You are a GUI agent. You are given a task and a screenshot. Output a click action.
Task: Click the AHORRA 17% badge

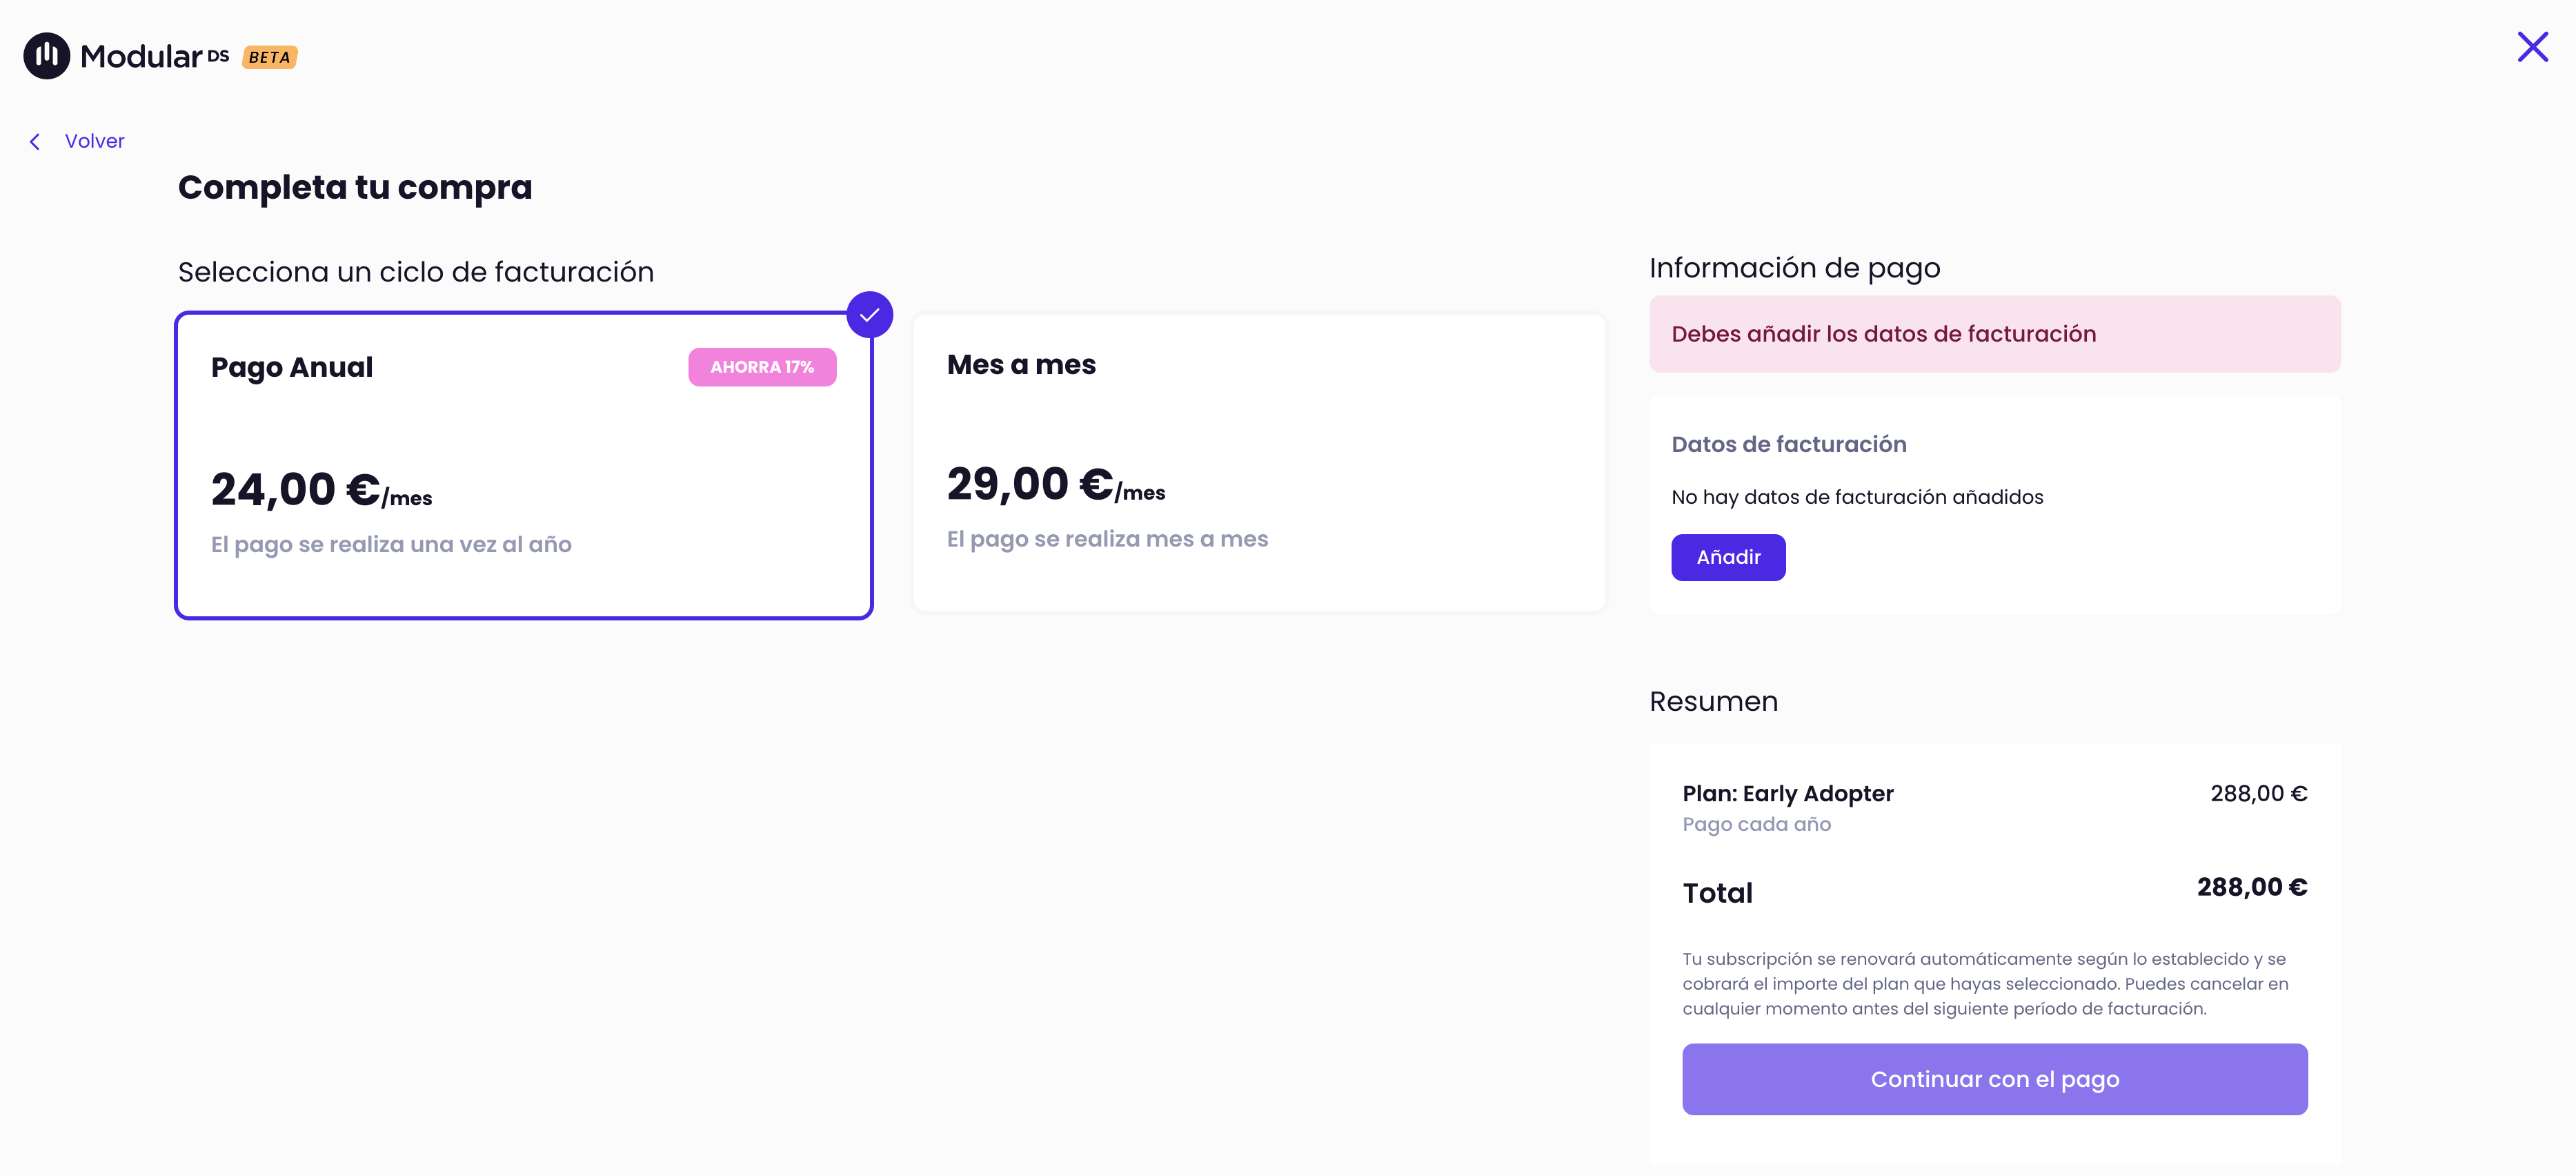click(x=762, y=367)
